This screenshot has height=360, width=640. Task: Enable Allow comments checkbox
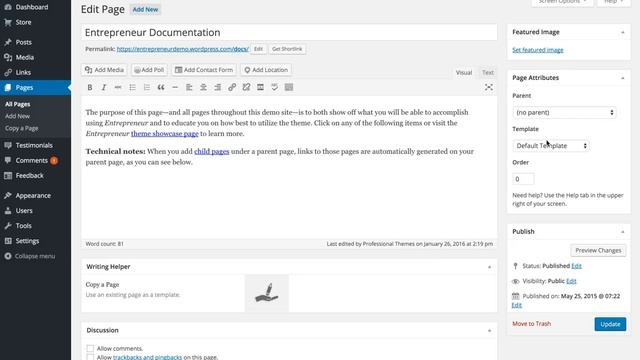coord(90,348)
